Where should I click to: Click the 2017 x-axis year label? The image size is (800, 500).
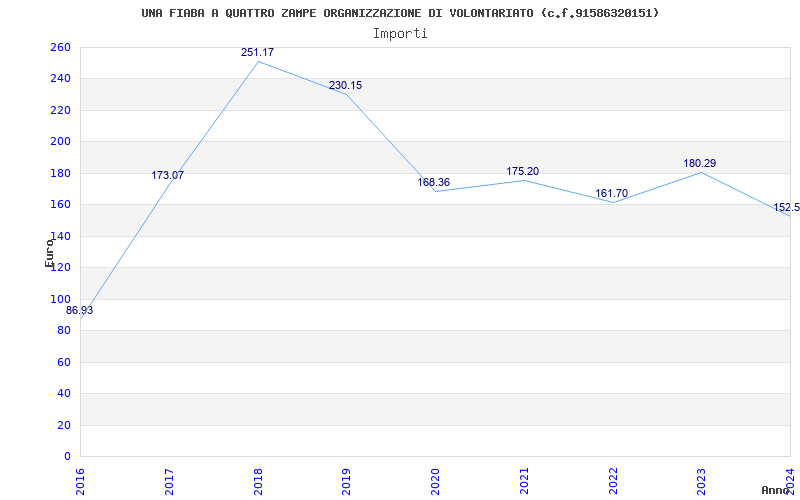169,482
